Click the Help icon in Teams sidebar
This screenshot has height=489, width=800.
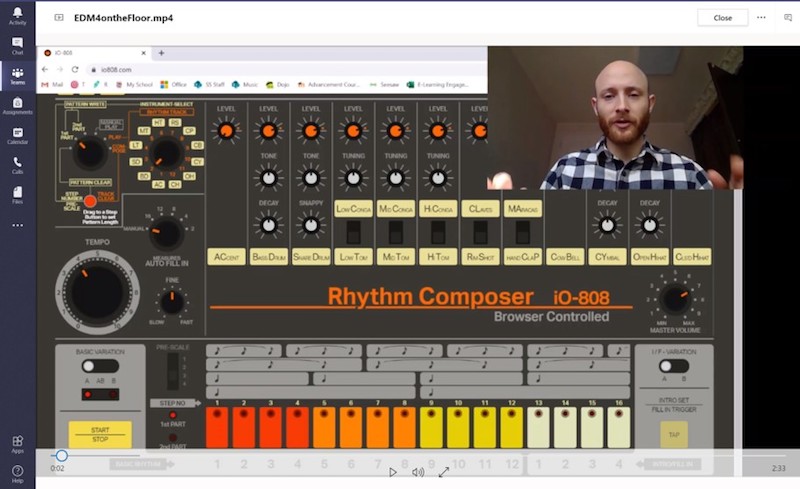[x=17, y=473]
